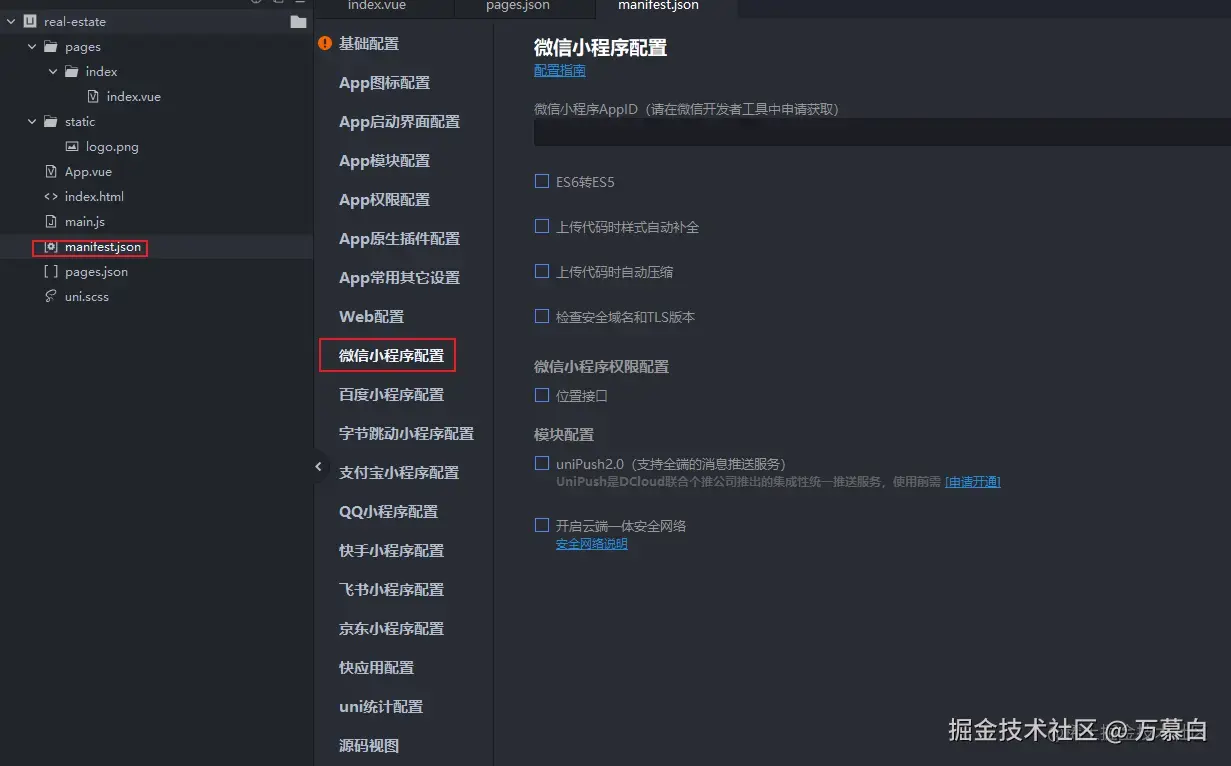Viewport: 1231px width, 766px height.
Task: Click the pages folder icon
Action: pos(51,46)
